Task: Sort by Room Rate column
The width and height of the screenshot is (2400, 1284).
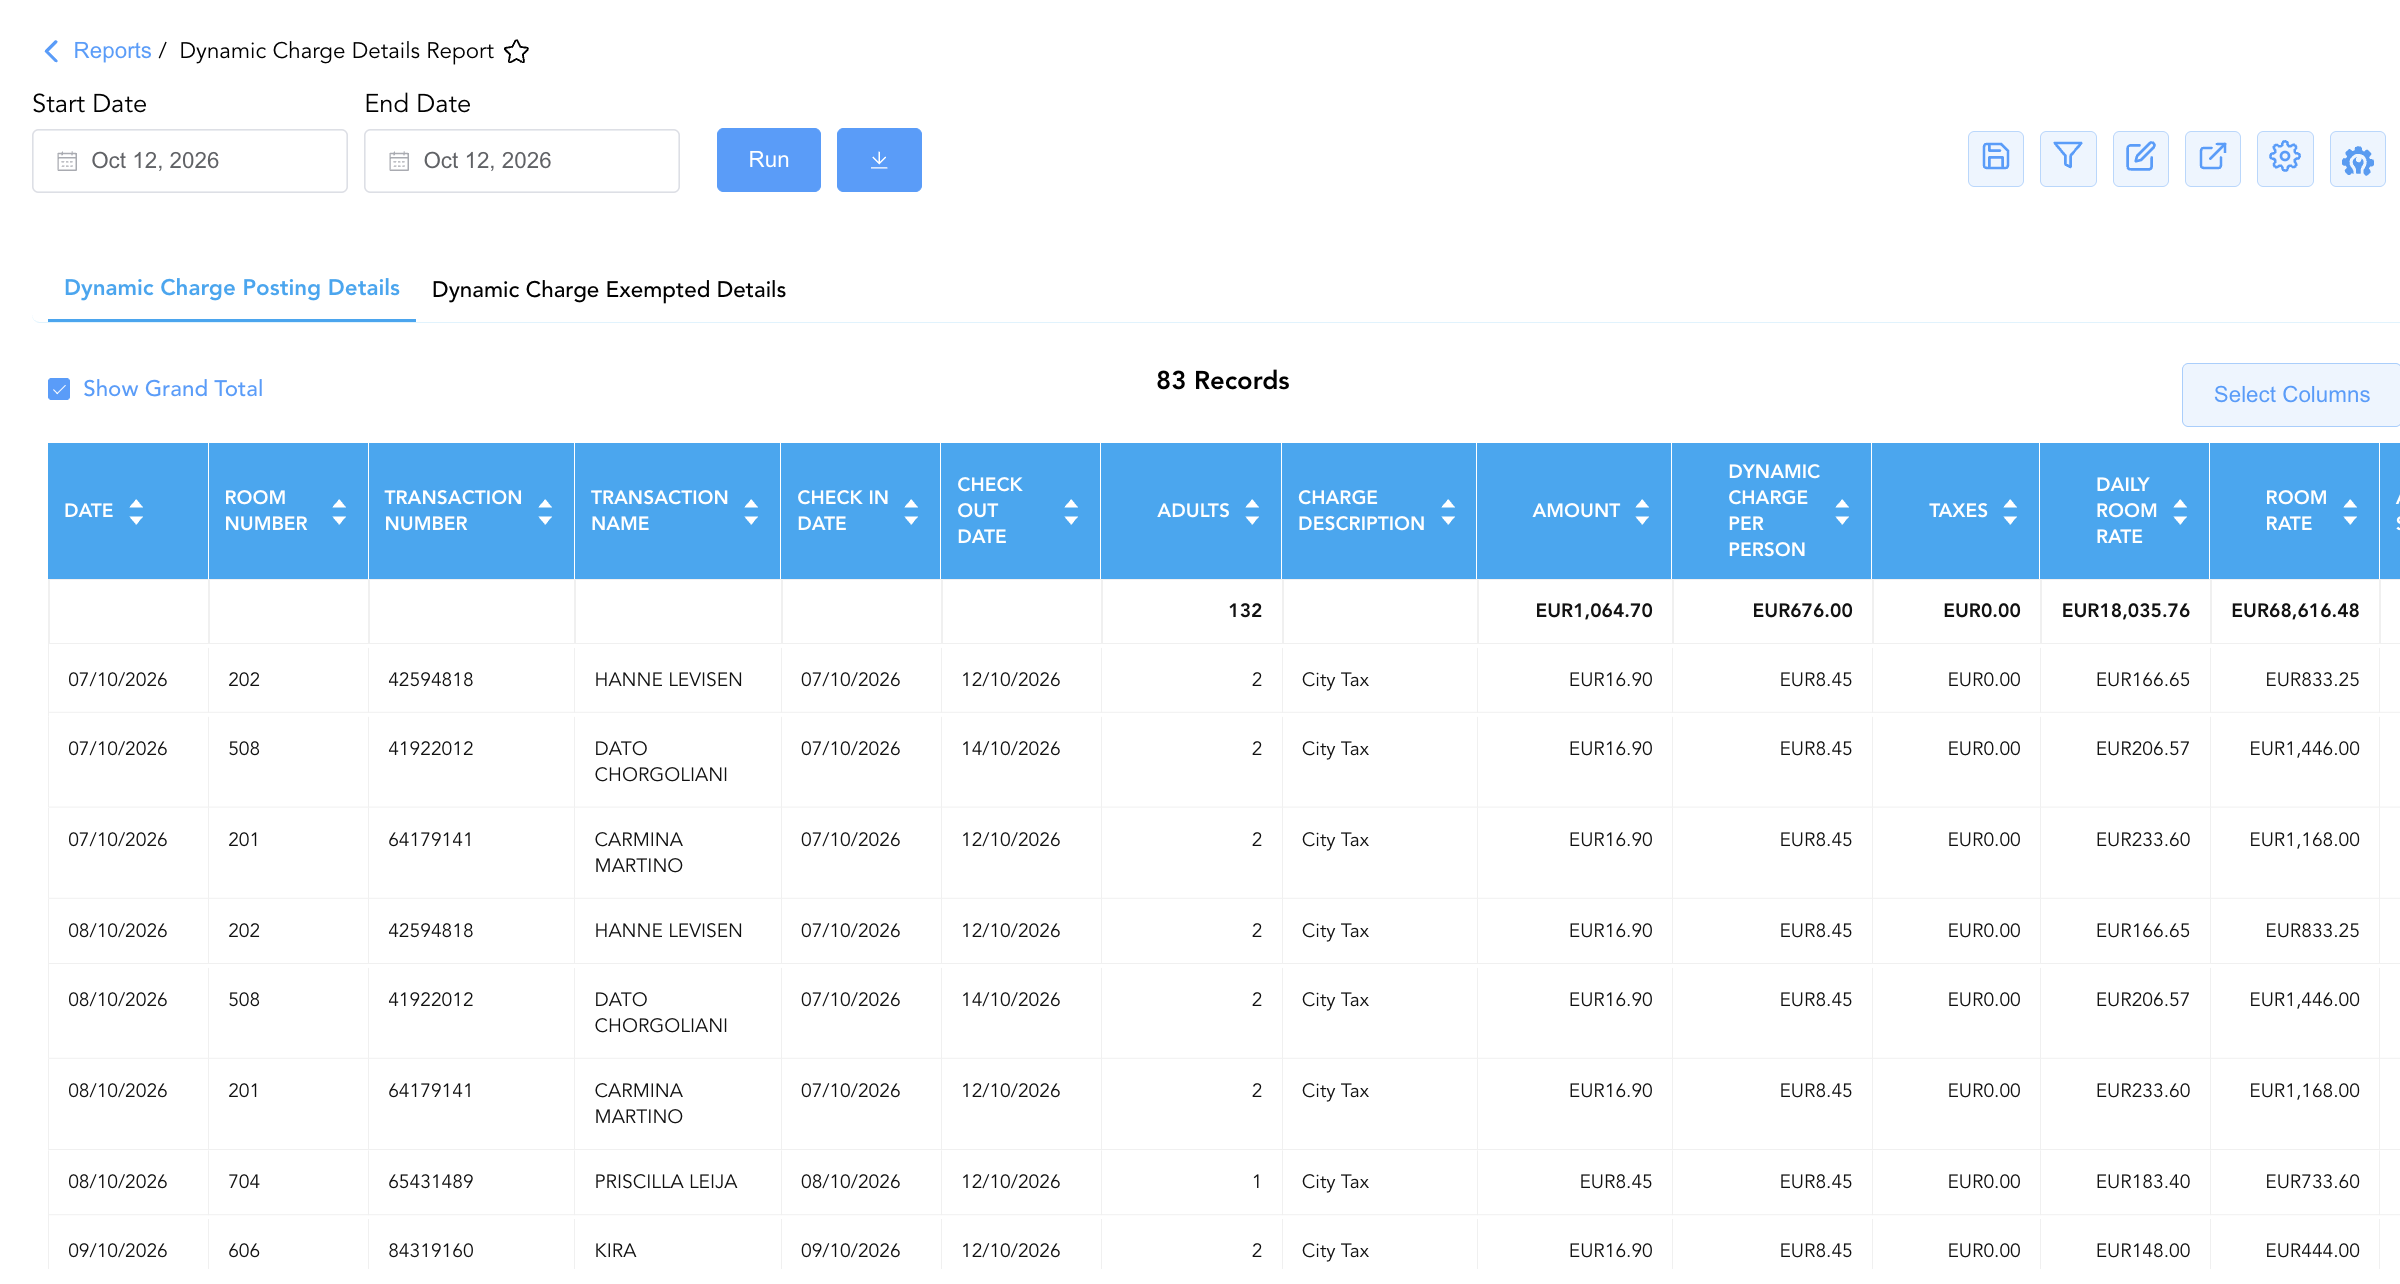Action: pos(2350,511)
